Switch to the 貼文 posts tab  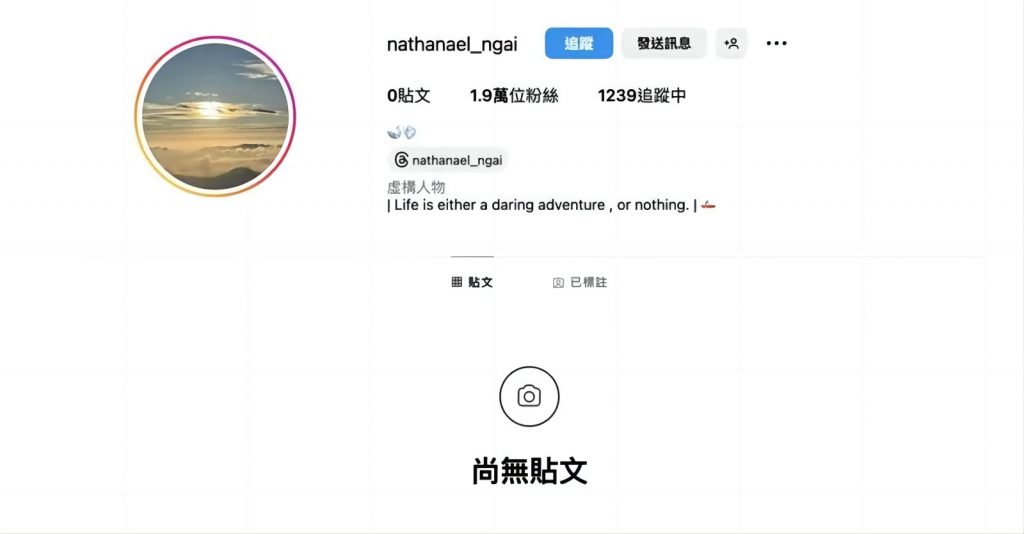point(472,282)
